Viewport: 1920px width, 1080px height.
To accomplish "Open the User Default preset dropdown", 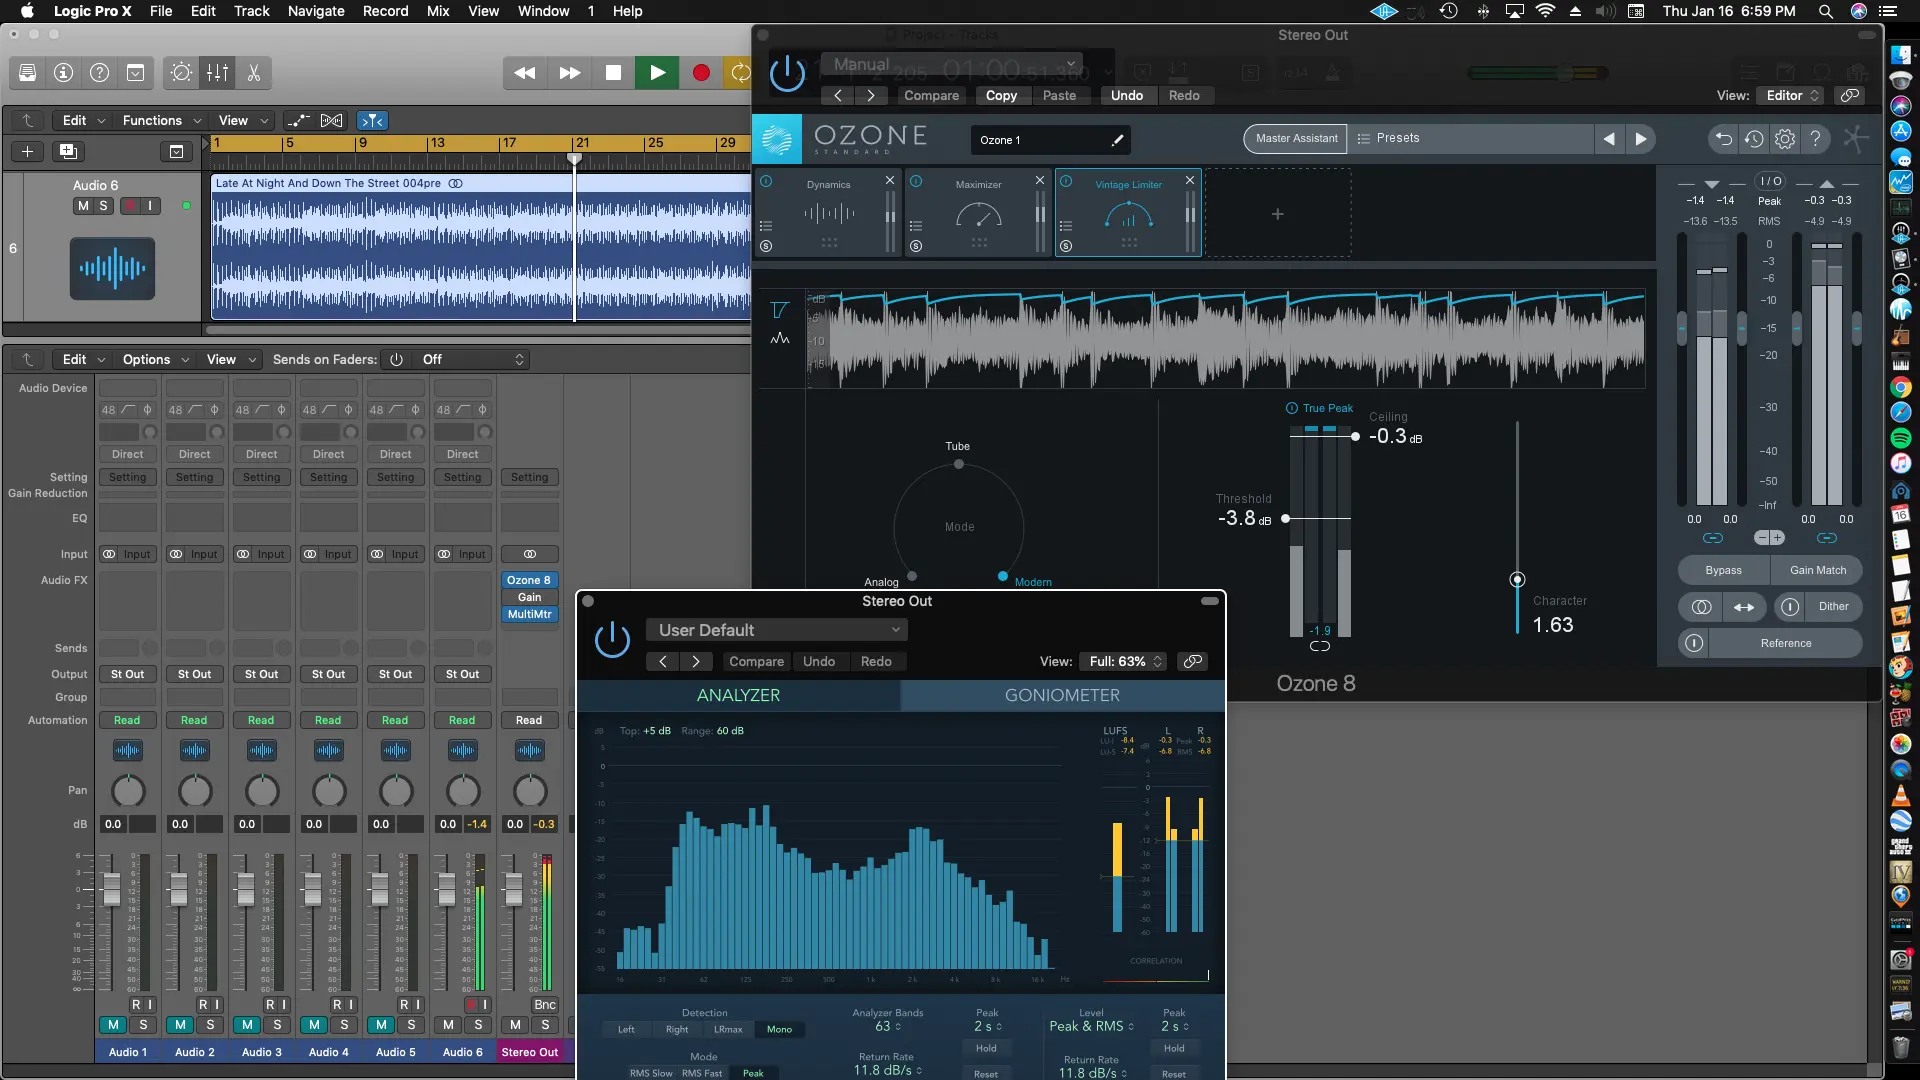I will pyautogui.click(x=778, y=630).
